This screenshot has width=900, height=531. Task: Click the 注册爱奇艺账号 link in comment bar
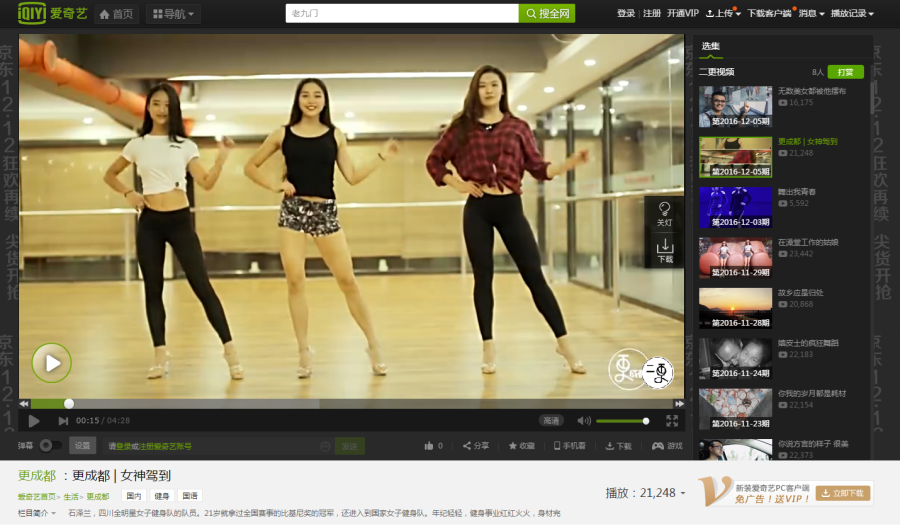[165, 446]
